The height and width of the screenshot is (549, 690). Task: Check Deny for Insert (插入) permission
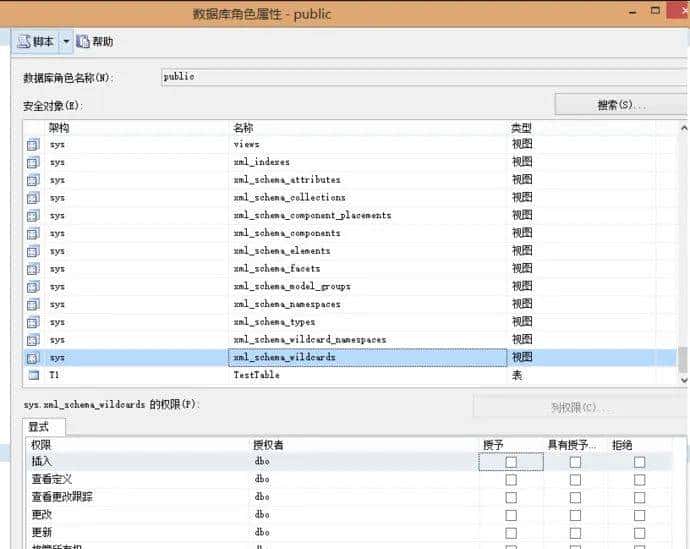639,462
